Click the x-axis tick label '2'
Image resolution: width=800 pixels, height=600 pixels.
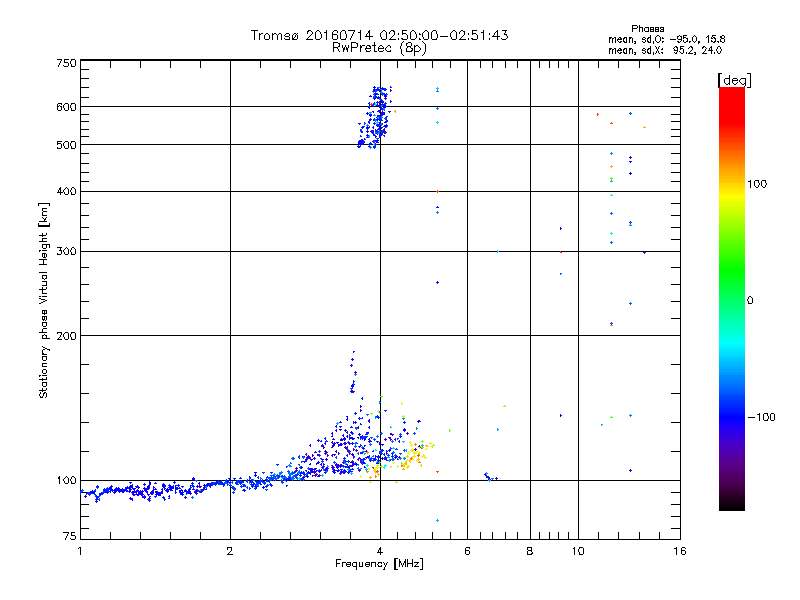click(x=230, y=551)
